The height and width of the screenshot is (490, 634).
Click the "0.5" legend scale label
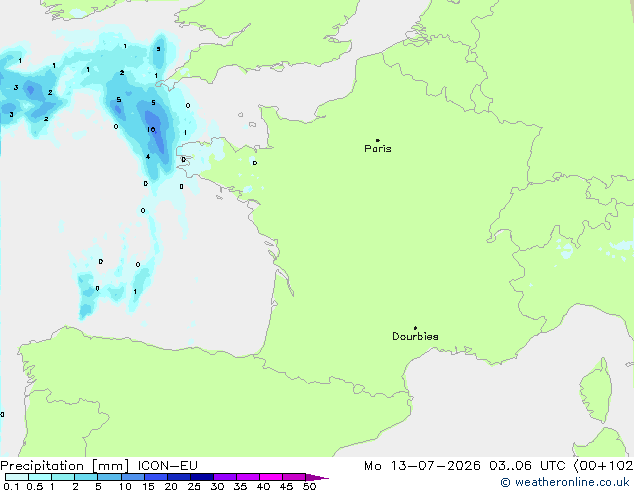[x=35, y=486]
